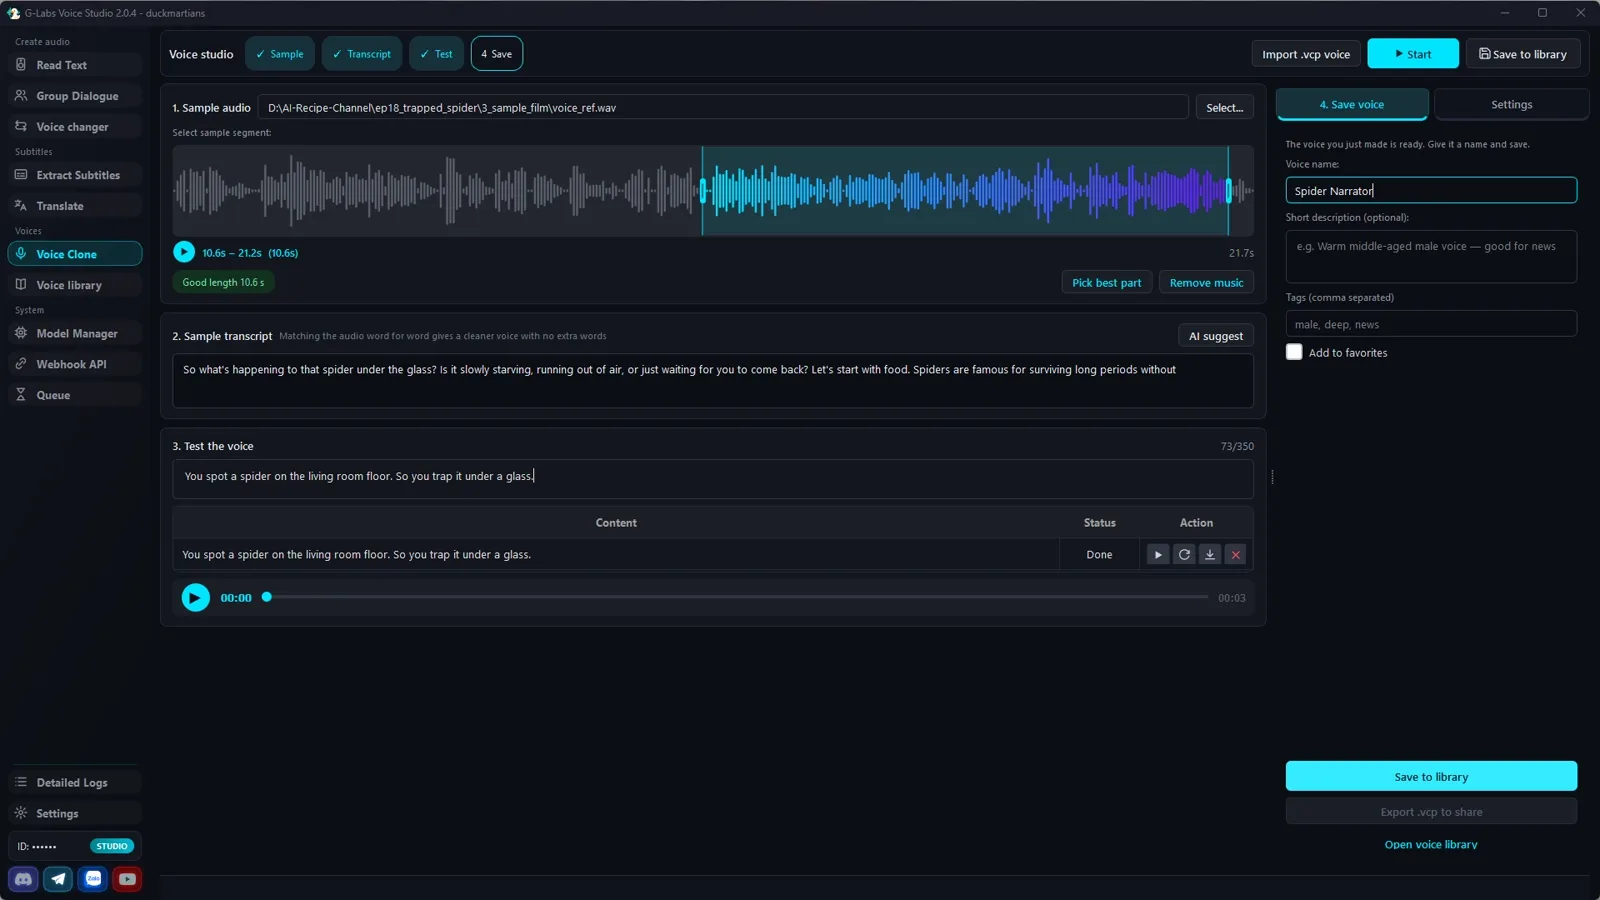This screenshot has height=900, width=1600.
Task: Click Select... to choose sample audio
Action: click(1225, 107)
